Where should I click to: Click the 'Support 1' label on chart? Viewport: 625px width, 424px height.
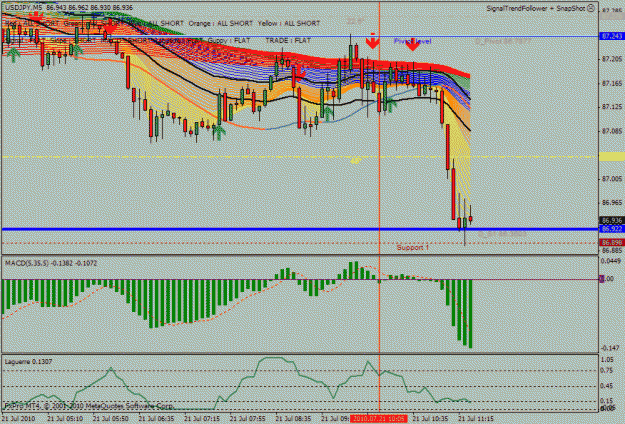coord(413,247)
